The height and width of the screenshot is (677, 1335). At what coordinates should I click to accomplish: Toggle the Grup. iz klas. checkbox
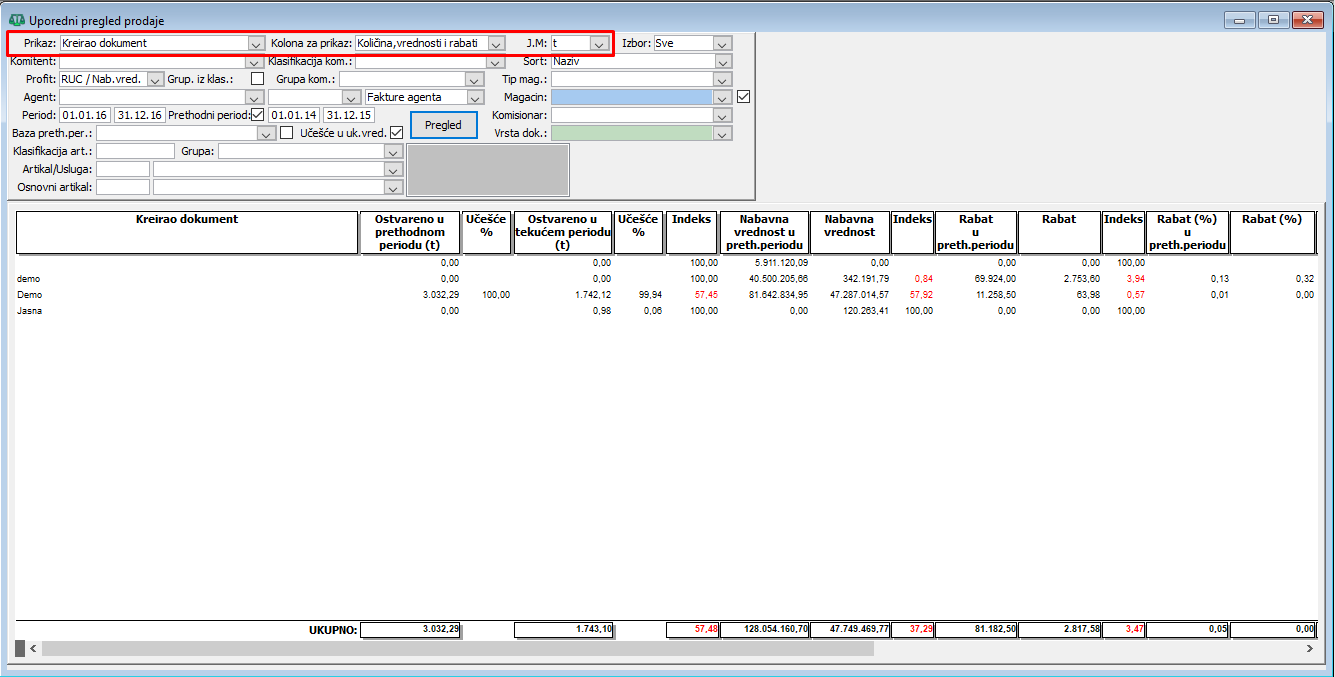258,79
